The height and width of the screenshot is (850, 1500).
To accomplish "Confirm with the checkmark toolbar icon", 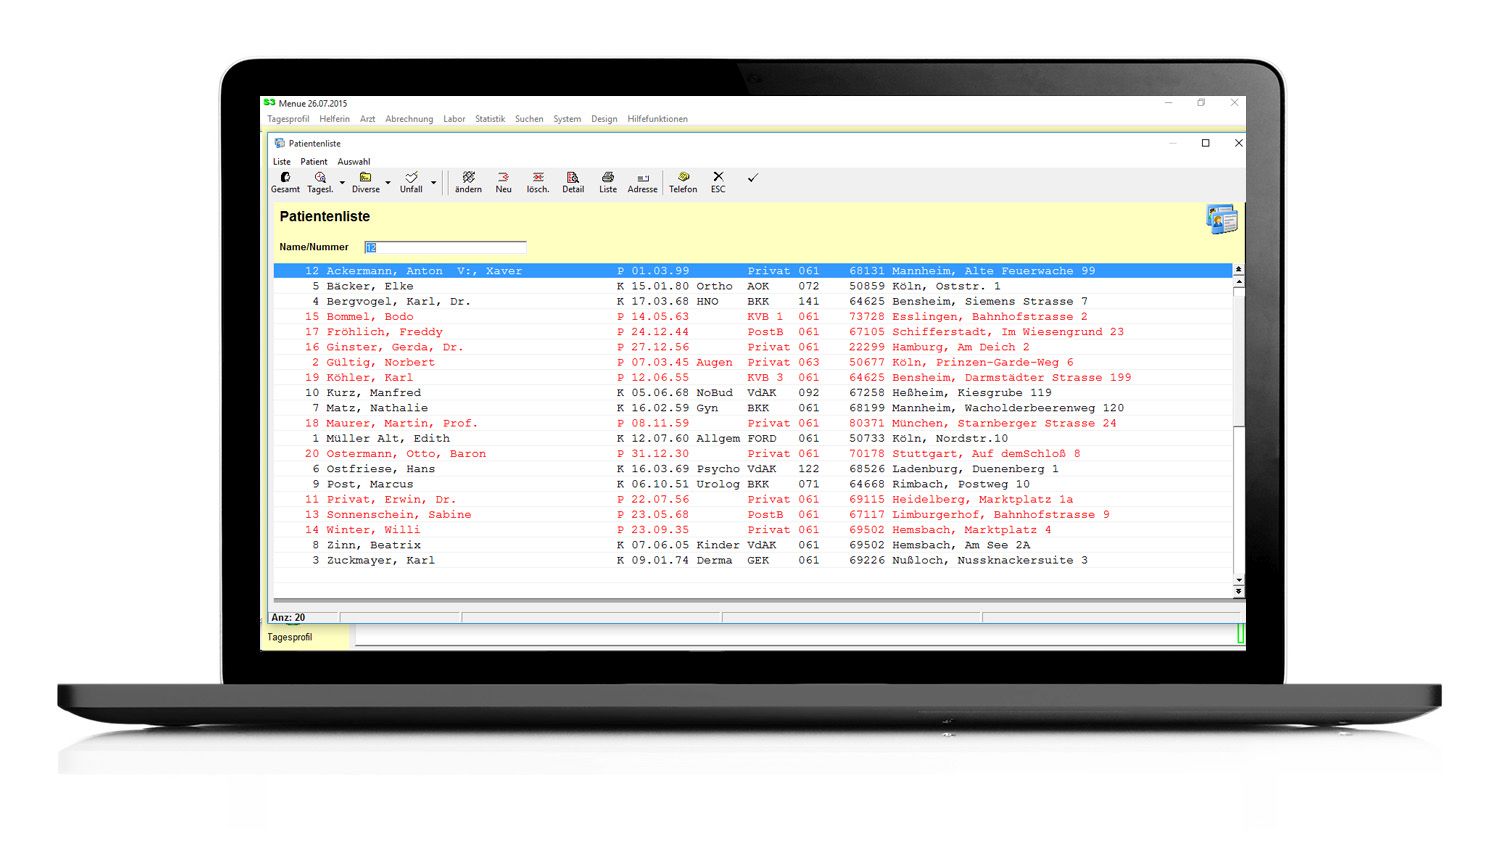I will click(x=753, y=178).
